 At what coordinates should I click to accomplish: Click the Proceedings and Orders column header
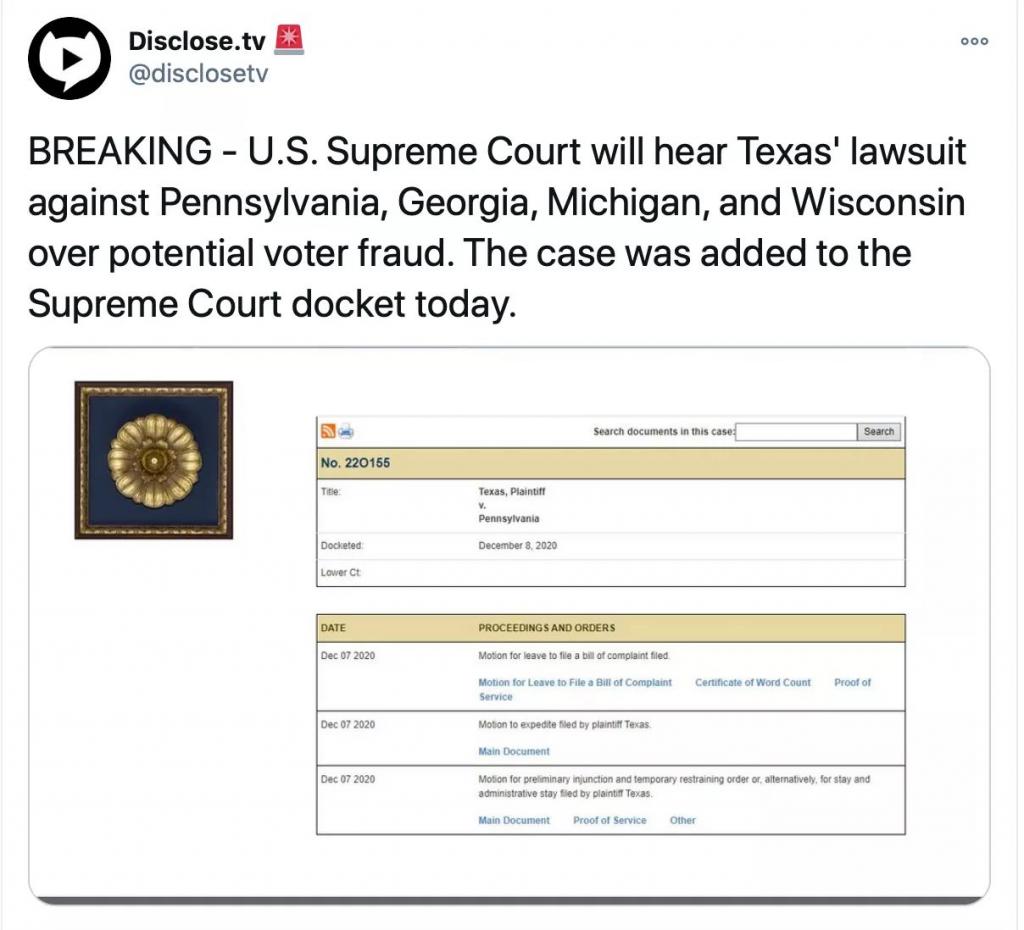547,628
